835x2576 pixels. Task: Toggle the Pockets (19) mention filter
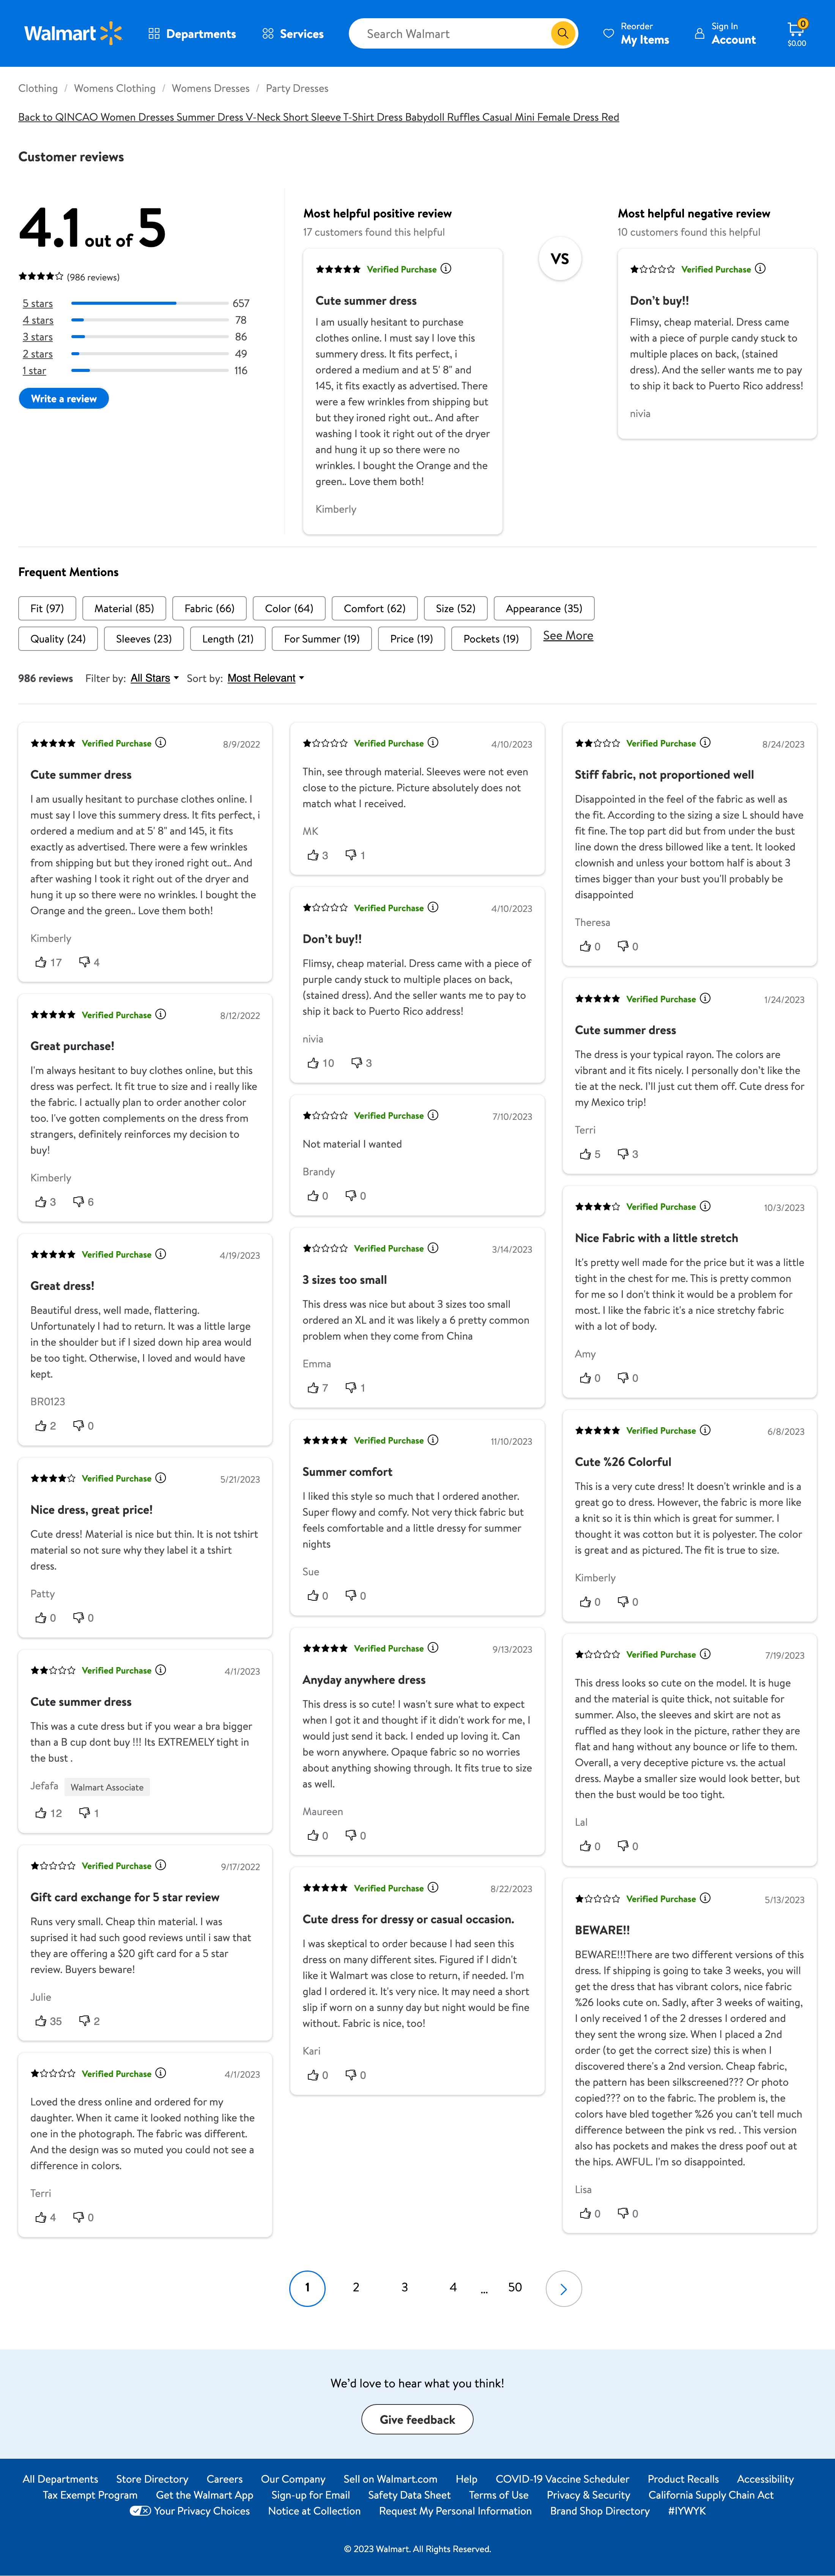coord(491,639)
